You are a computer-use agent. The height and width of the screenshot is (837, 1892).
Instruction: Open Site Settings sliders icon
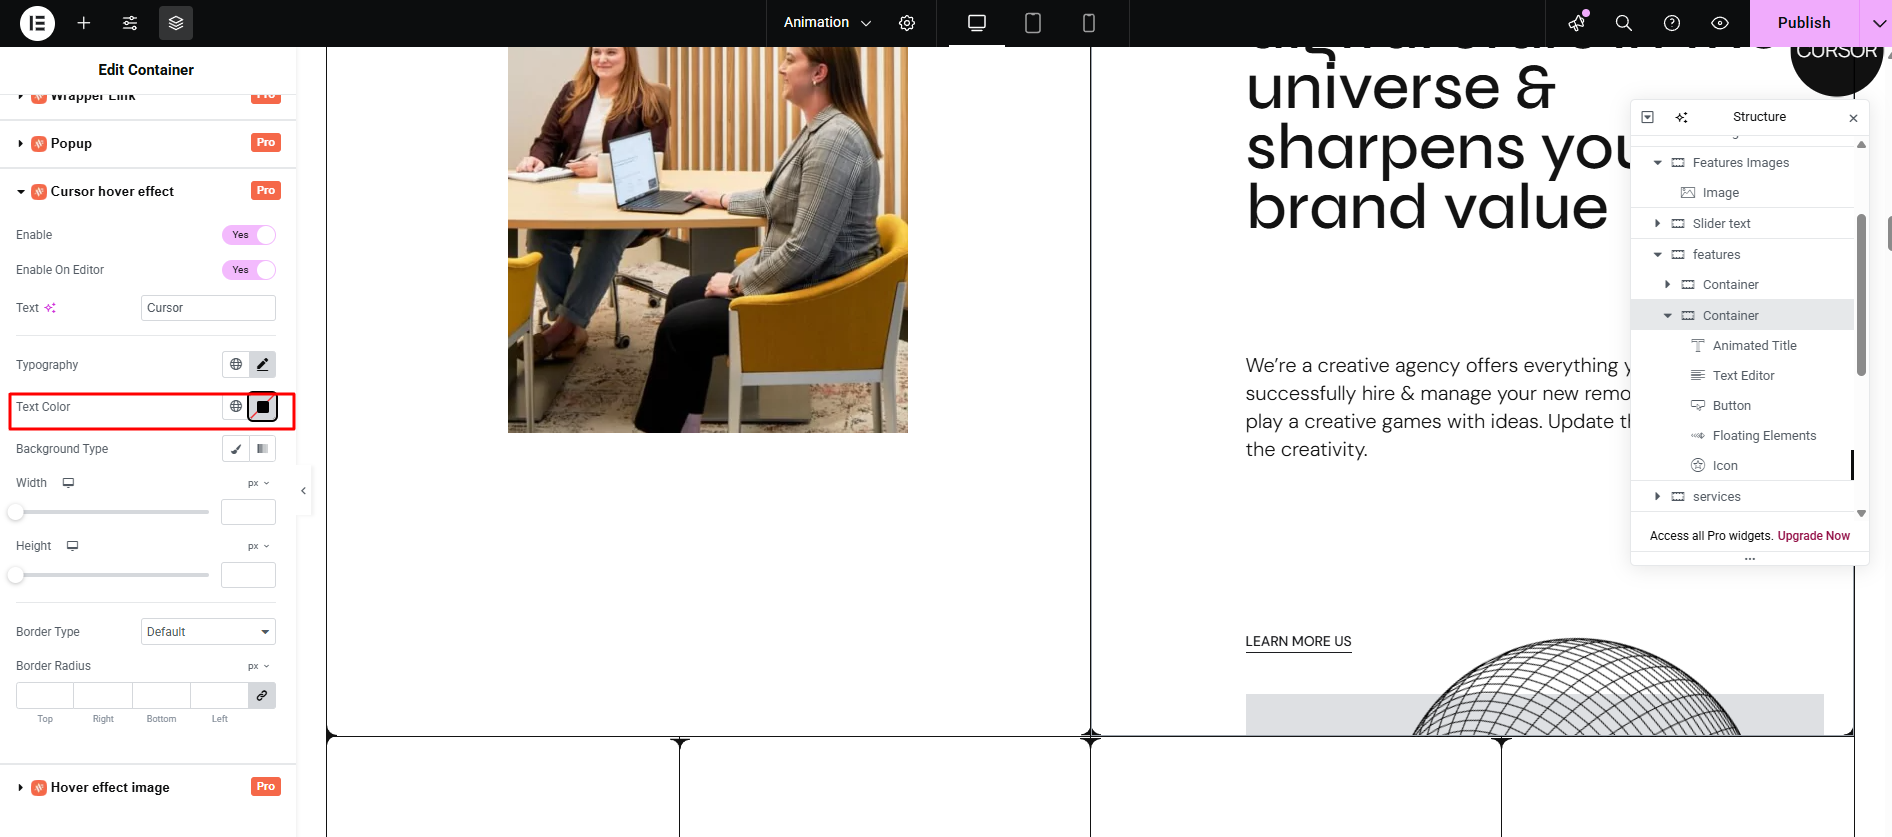pyautogui.click(x=130, y=23)
